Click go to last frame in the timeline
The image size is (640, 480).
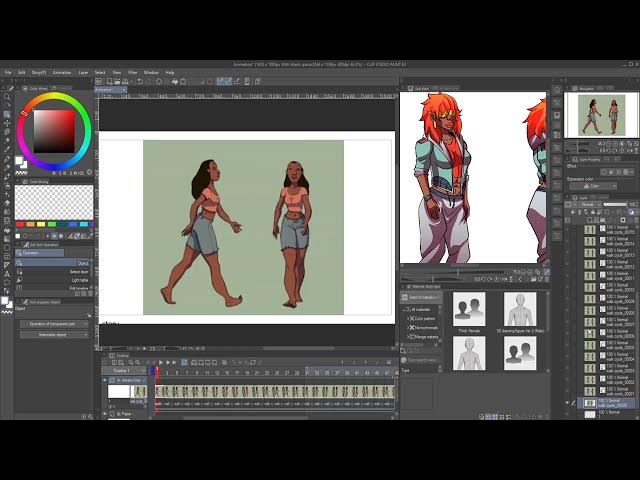pos(174,362)
